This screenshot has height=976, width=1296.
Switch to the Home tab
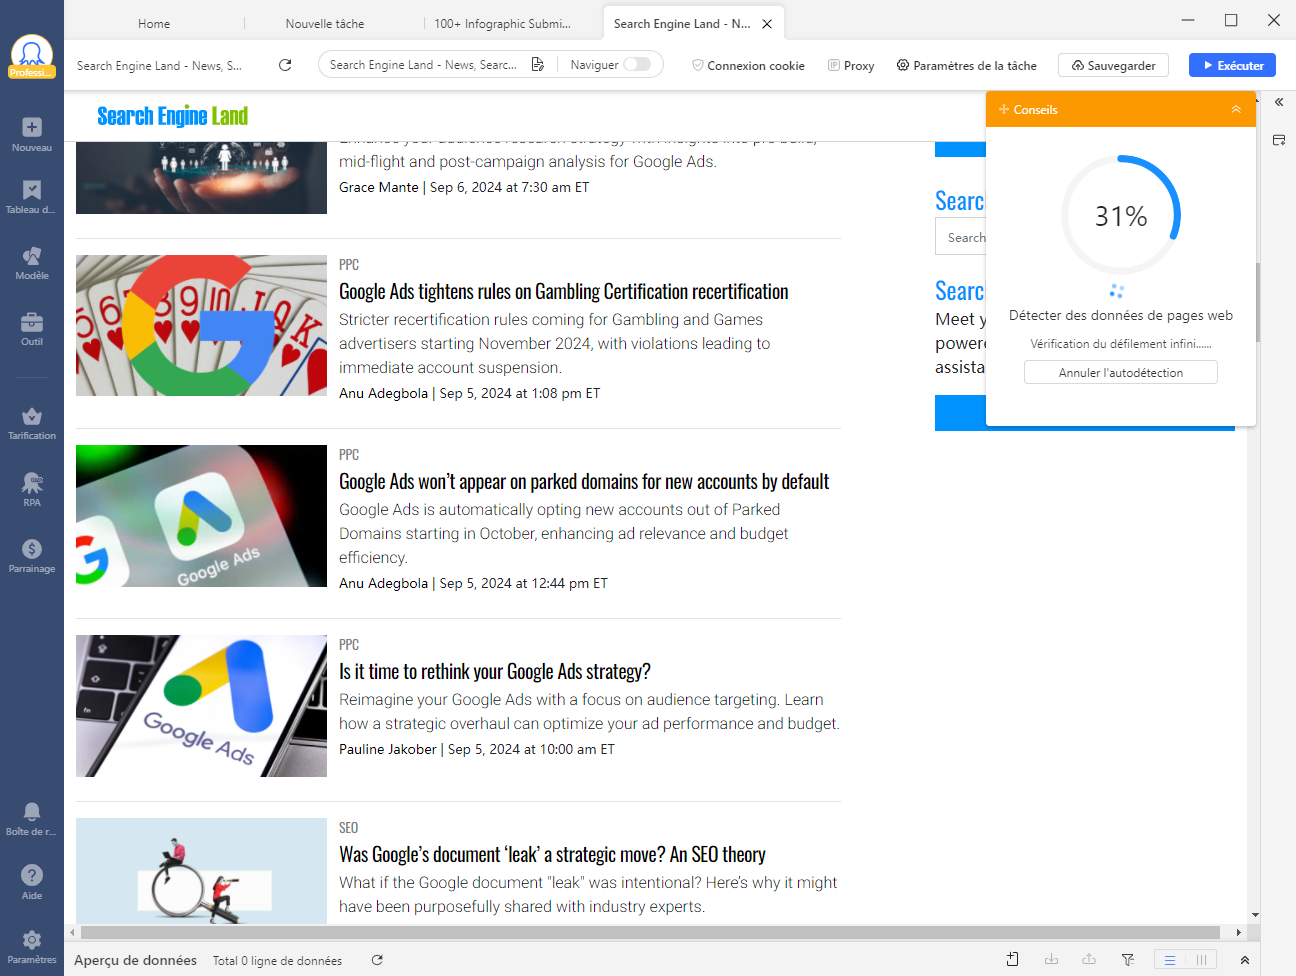point(154,23)
